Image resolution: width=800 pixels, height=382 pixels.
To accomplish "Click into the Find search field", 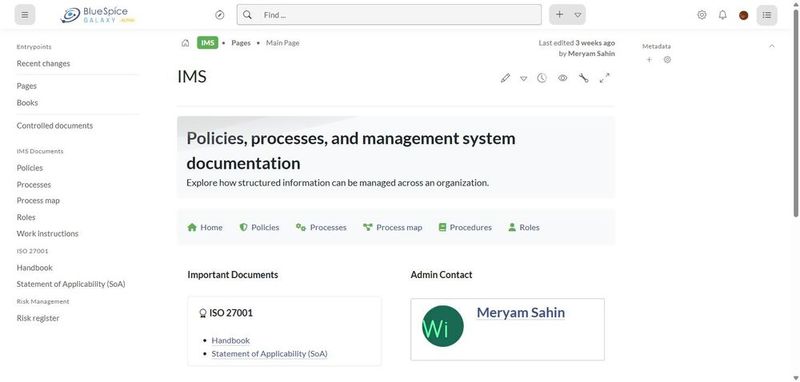I will click(389, 15).
